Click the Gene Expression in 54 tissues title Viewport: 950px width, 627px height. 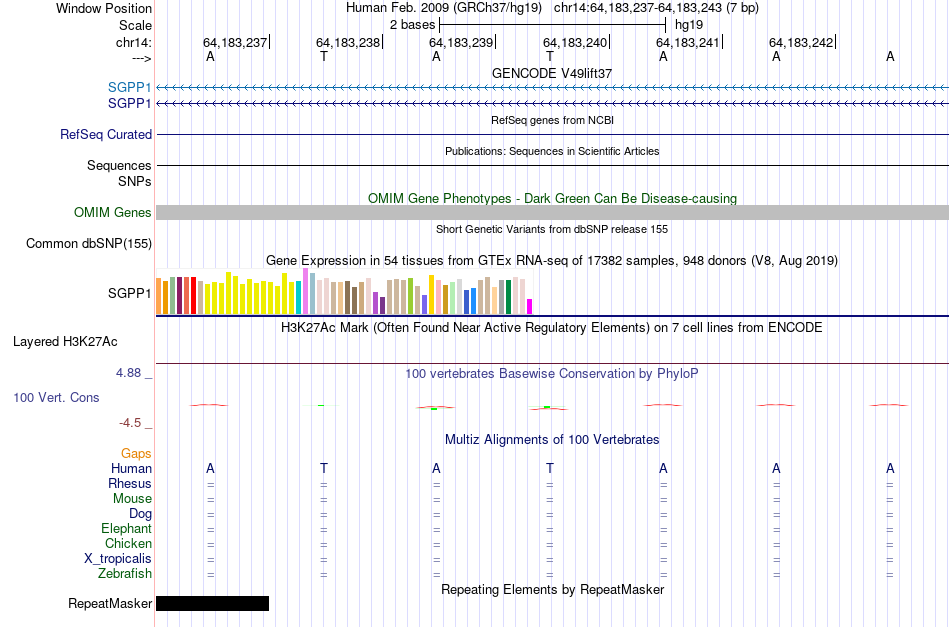pyautogui.click(x=552, y=260)
